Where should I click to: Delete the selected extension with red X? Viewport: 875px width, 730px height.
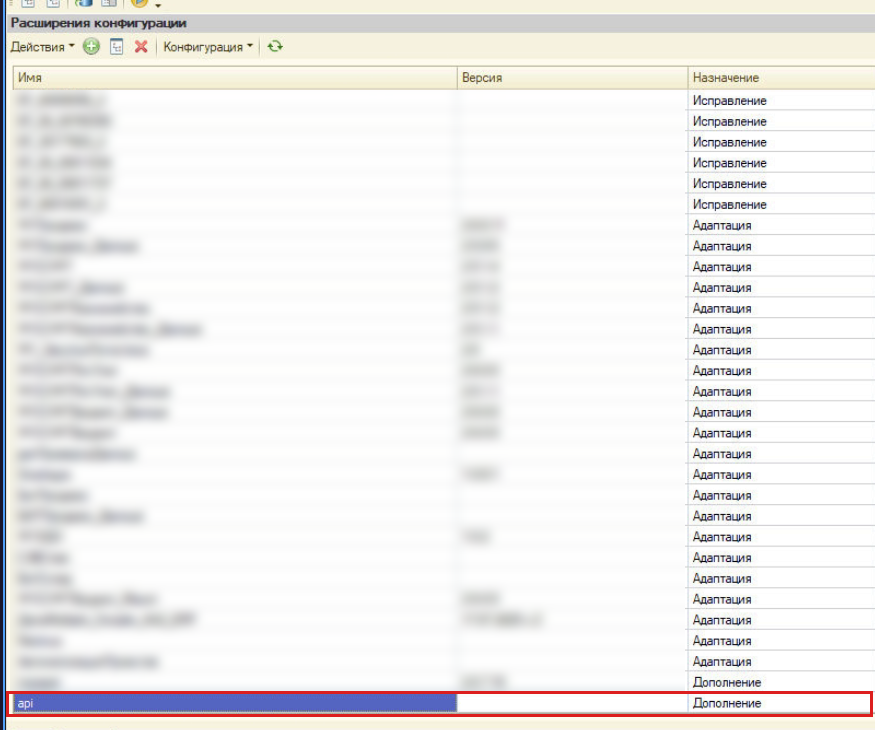[141, 46]
